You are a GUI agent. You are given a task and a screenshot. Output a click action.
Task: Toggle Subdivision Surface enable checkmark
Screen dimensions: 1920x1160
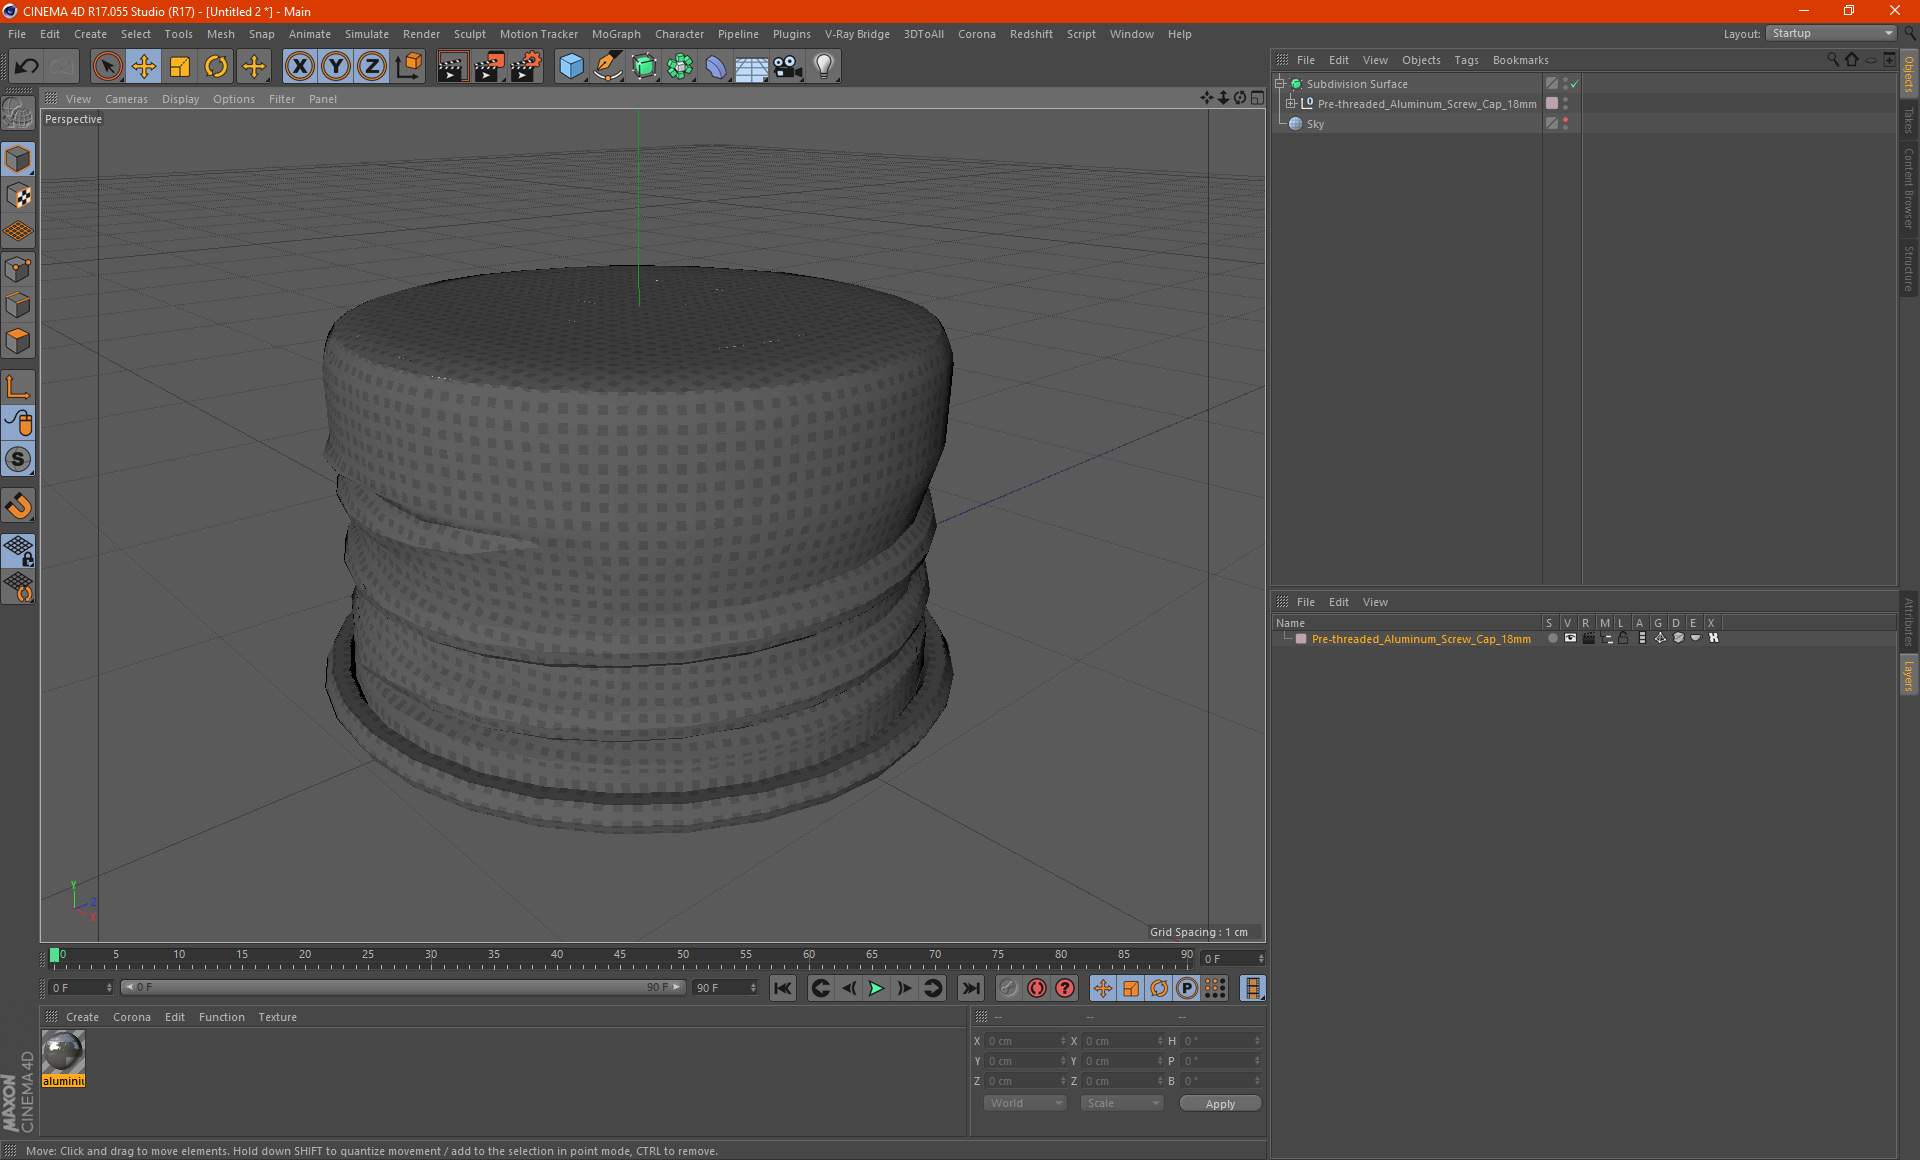tap(1575, 84)
